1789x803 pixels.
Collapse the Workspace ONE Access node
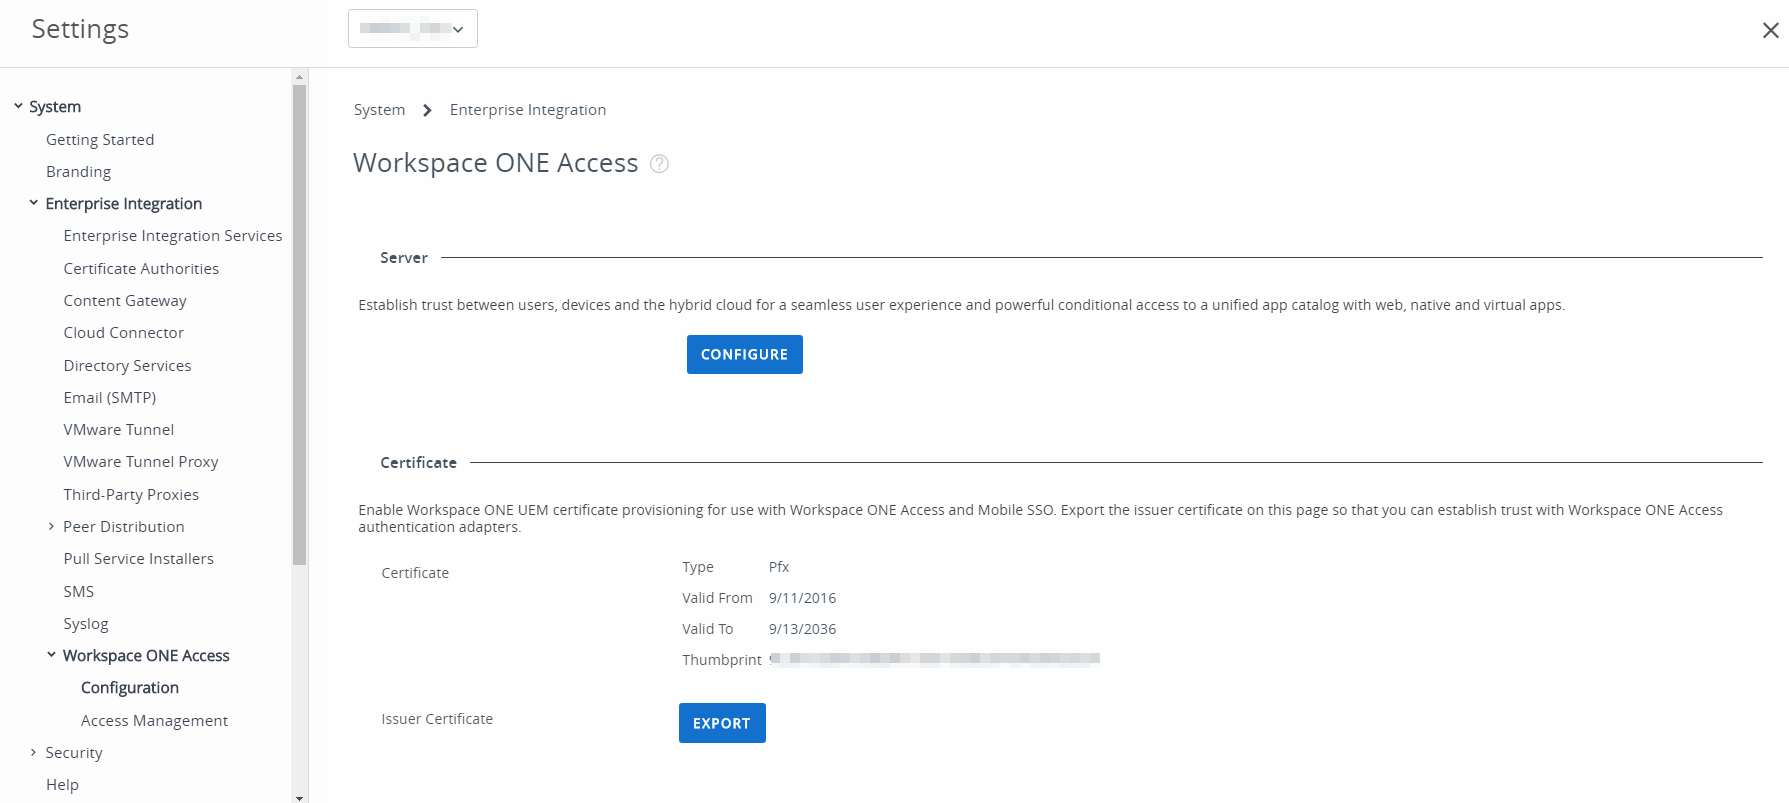point(51,655)
